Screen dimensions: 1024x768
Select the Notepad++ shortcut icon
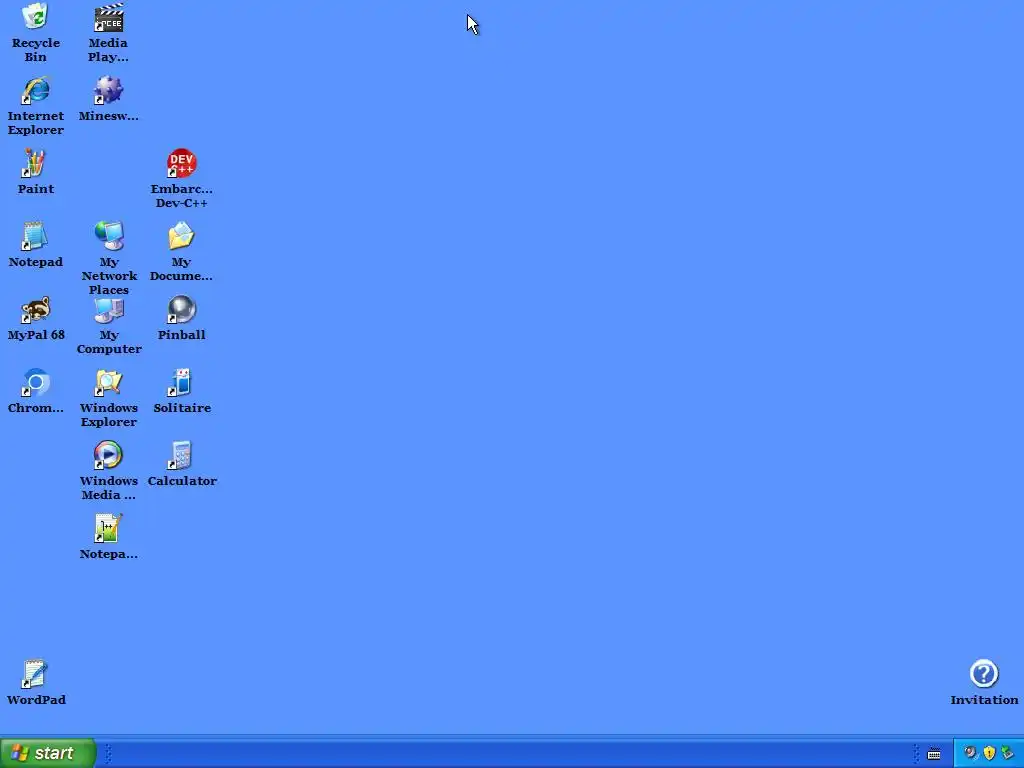click(x=108, y=529)
